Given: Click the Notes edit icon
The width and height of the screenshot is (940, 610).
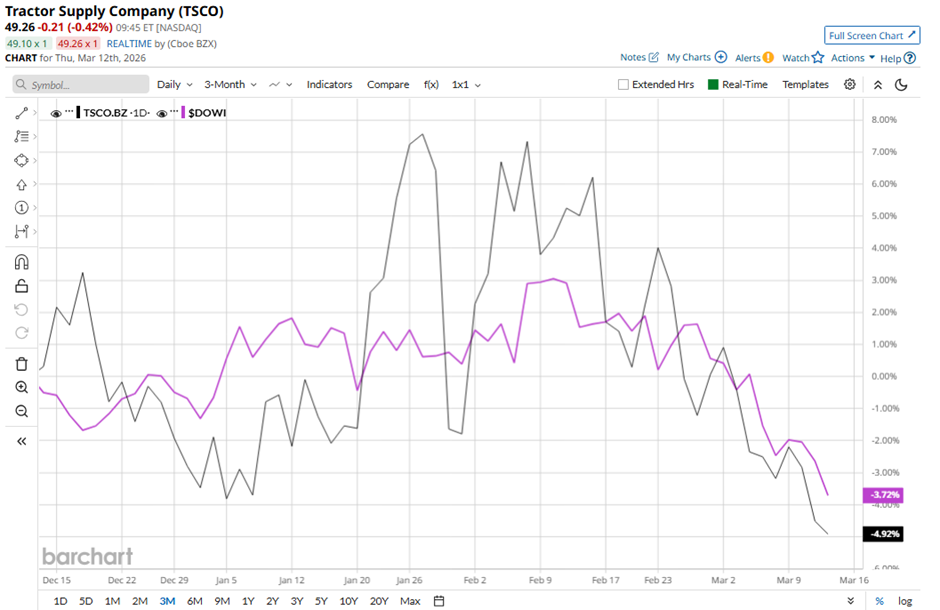Looking at the screenshot, I should [653, 58].
